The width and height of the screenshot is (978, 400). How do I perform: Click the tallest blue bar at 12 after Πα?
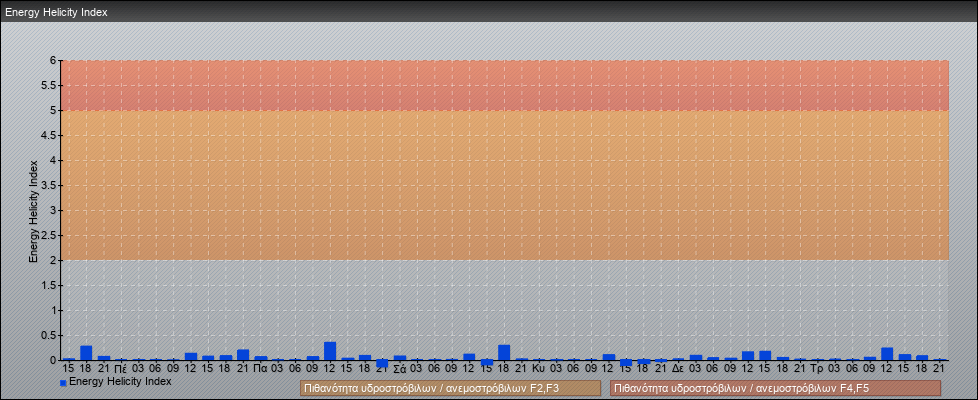330,351
